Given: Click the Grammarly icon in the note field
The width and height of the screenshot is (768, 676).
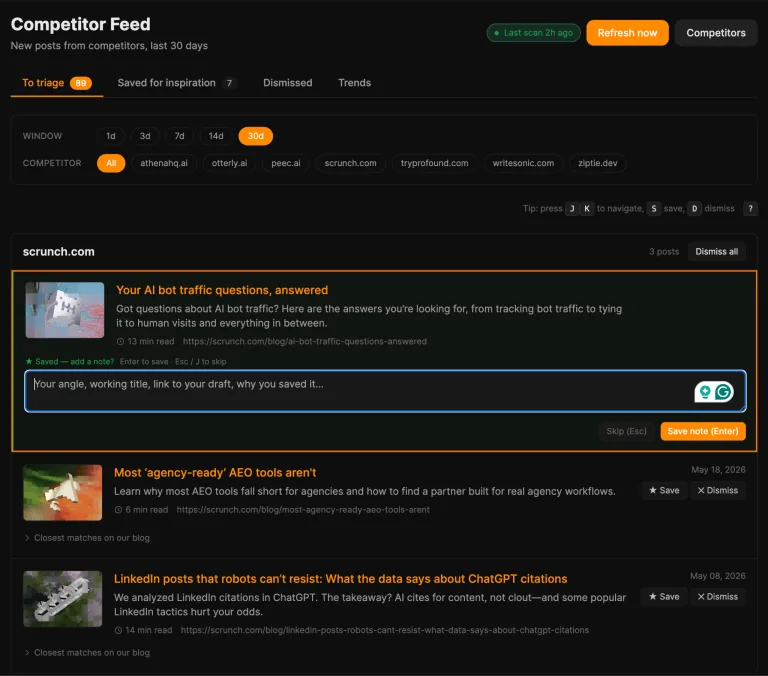Looking at the screenshot, I should pyautogui.click(x=723, y=392).
